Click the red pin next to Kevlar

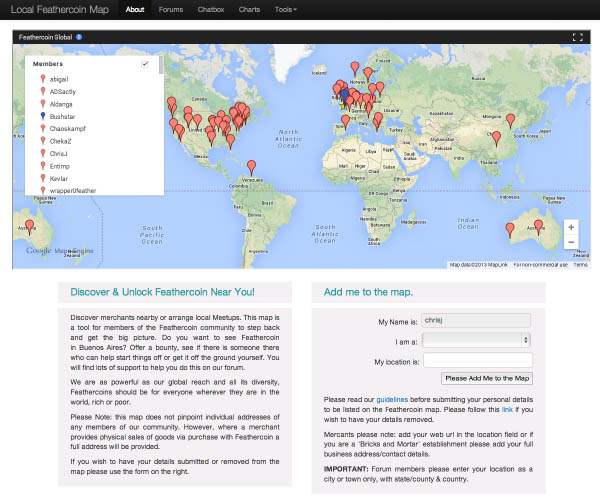coord(43,178)
